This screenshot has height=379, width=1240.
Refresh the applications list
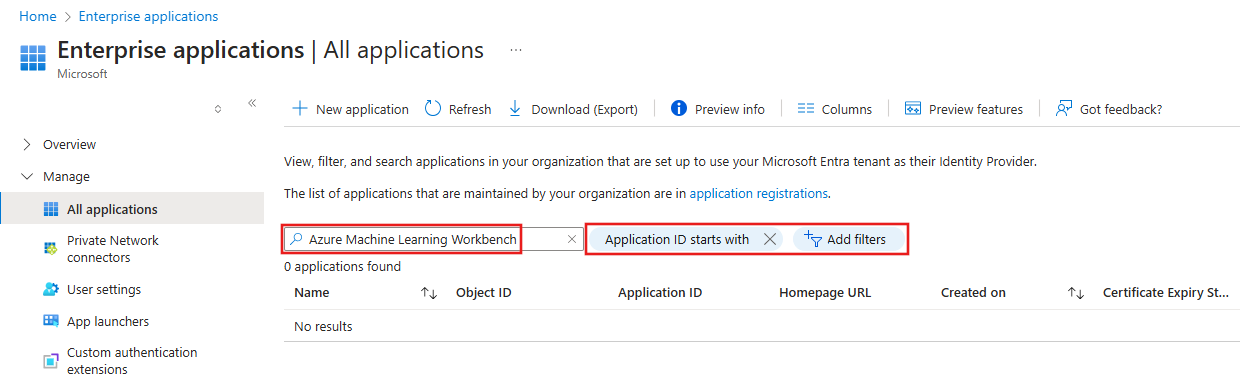click(458, 109)
